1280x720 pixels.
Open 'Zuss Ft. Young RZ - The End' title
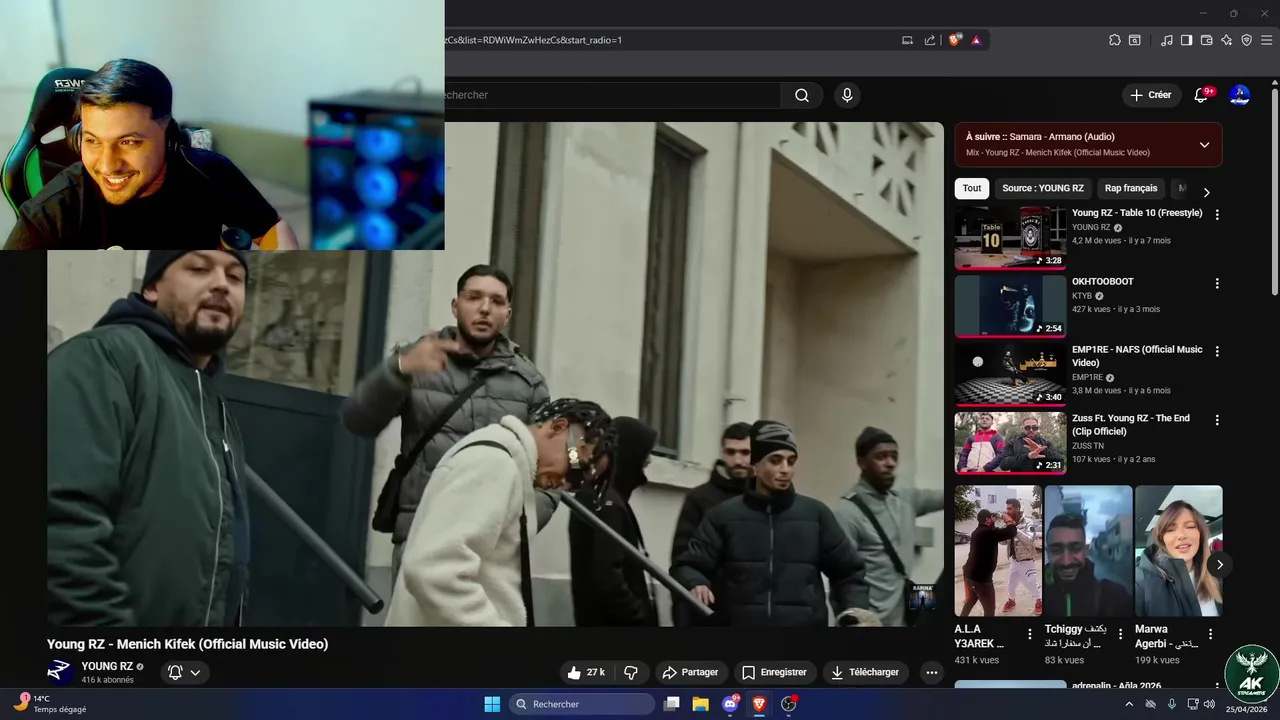[1131, 425]
